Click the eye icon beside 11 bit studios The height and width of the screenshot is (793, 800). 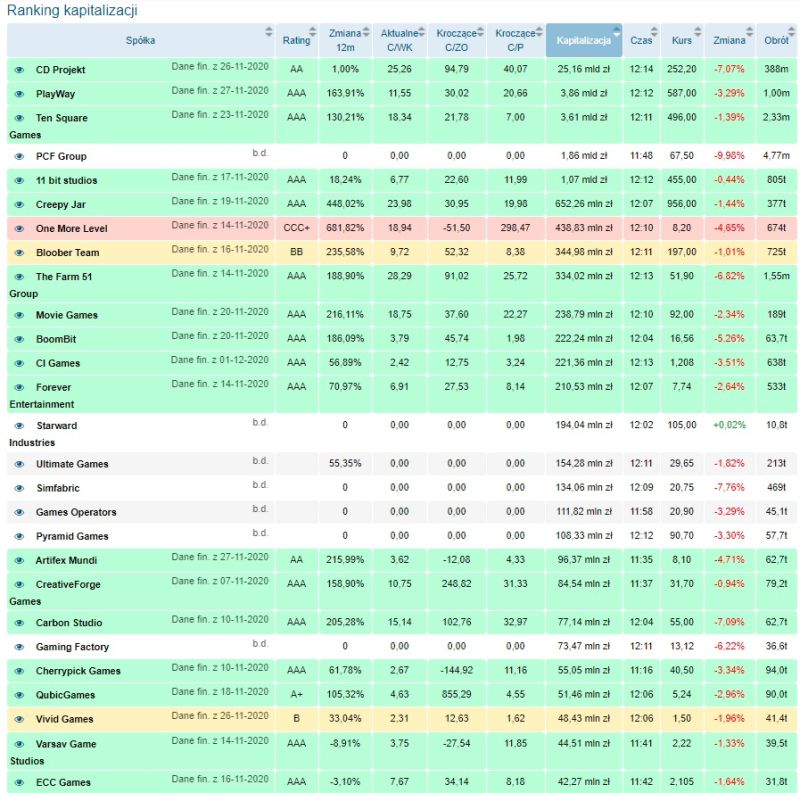[19, 180]
